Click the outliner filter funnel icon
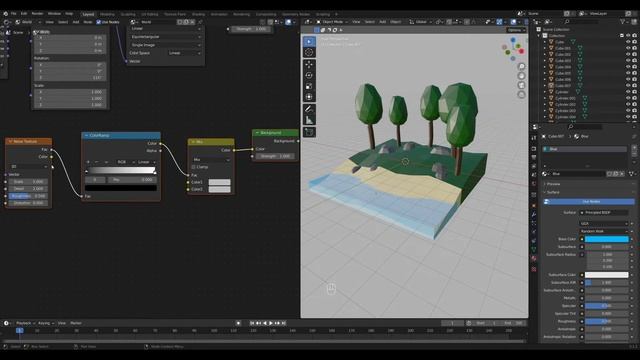 point(622,22)
